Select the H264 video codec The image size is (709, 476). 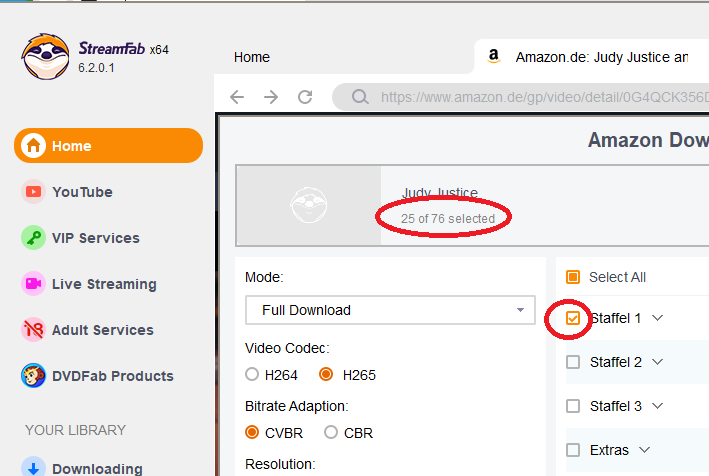pos(252,375)
